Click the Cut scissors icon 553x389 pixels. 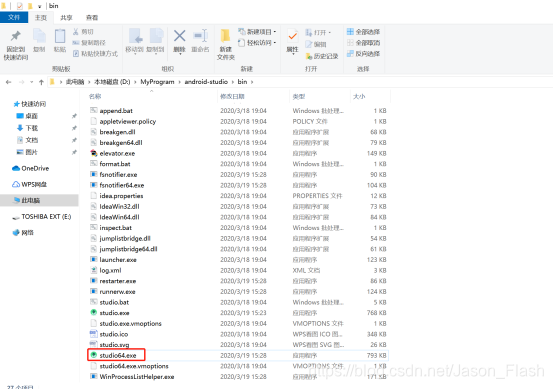76,32
